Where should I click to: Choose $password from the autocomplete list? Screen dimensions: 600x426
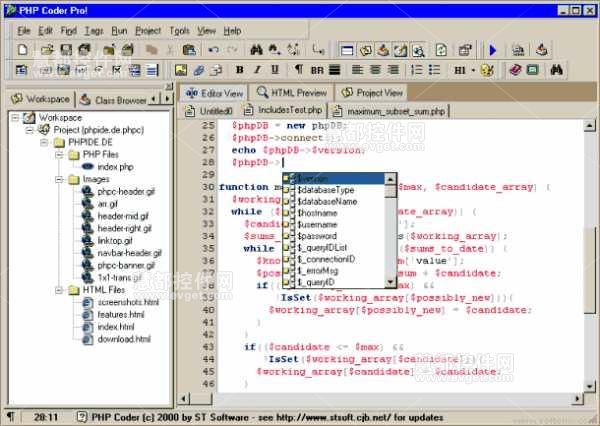(x=317, y=236)
